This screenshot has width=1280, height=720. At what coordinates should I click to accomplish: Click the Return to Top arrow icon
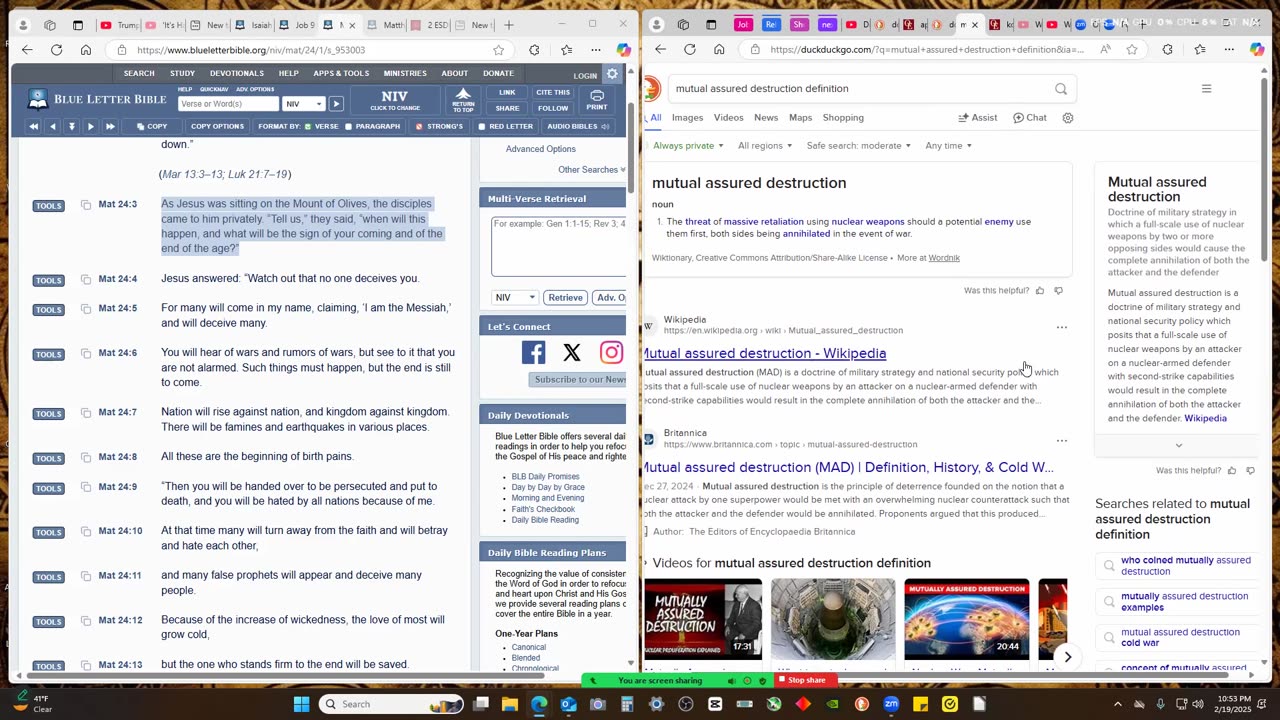click(463, 100)
